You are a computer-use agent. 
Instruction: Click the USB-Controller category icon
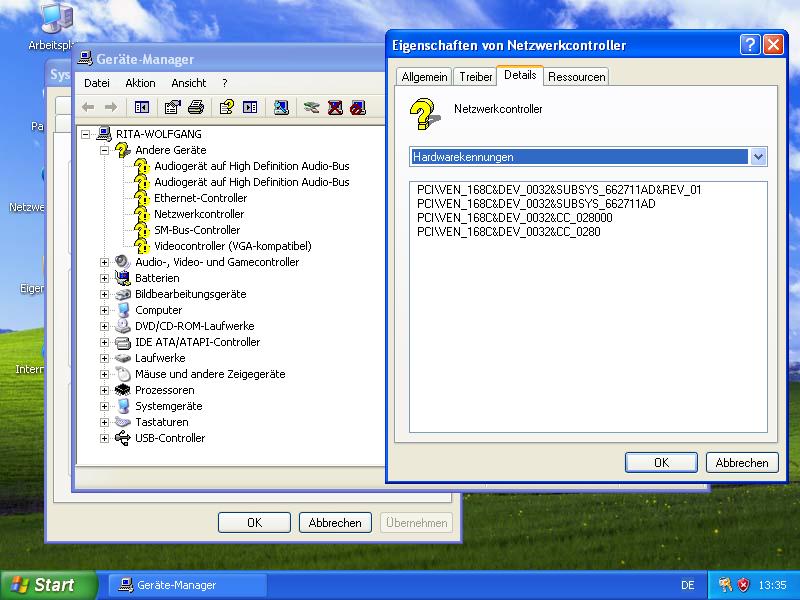[x=122, y=438]
